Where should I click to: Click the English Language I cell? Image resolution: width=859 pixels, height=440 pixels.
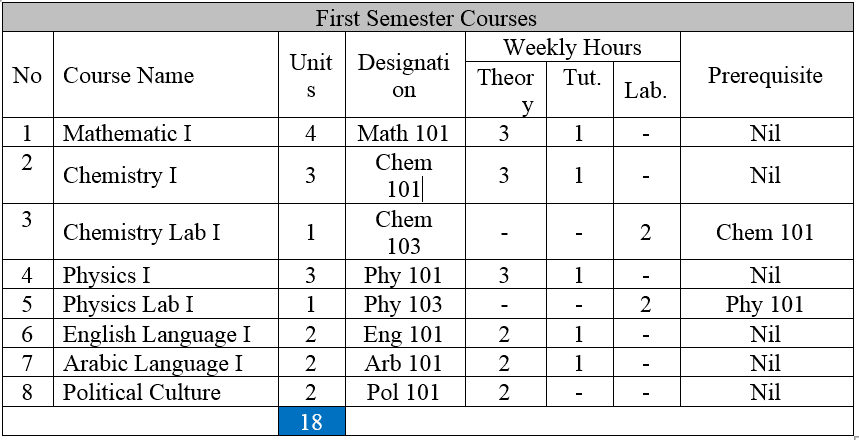coord(156,334)
